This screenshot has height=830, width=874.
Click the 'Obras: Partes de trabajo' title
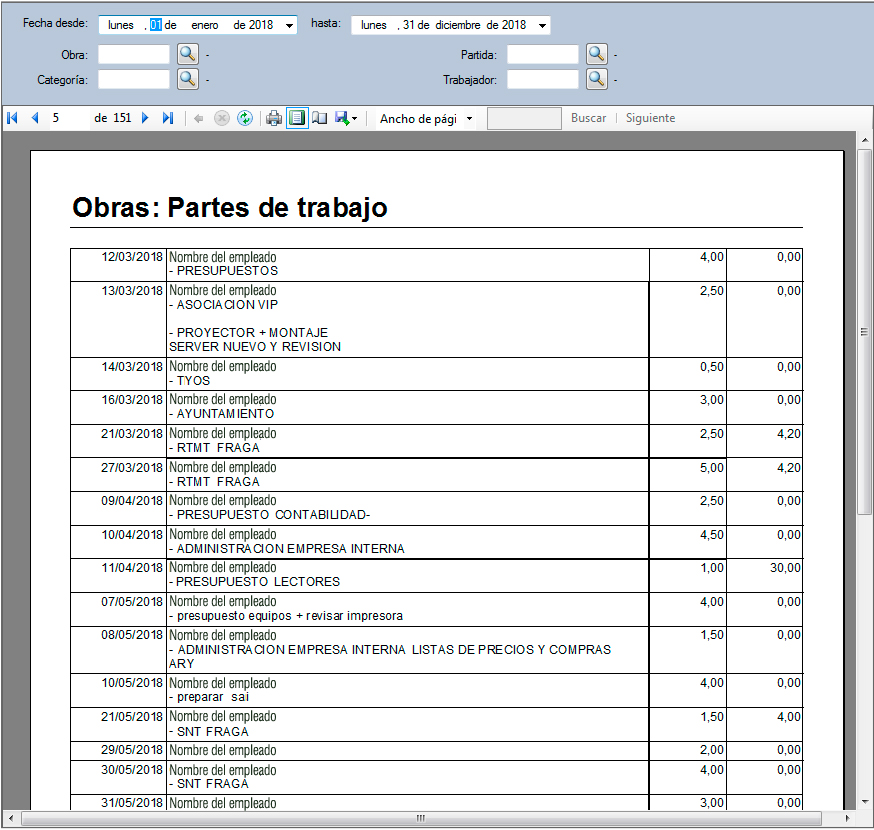pyautogui.click(x=230, y=207)
